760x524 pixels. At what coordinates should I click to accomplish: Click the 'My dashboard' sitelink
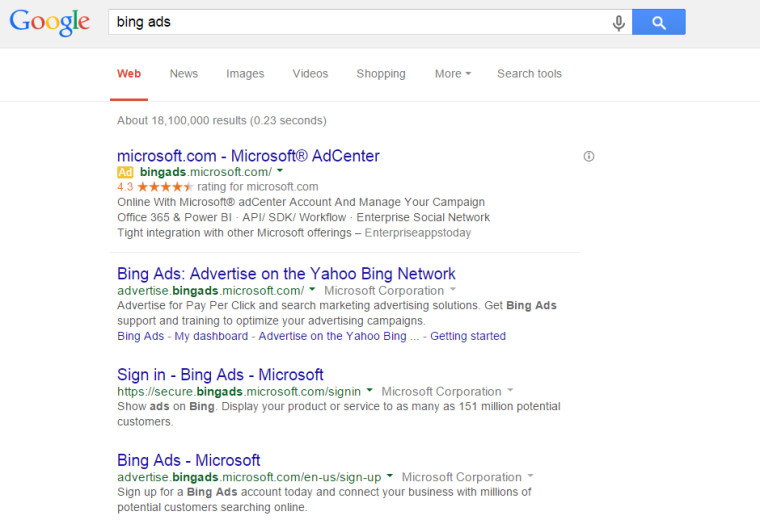[x=211, y=336]
